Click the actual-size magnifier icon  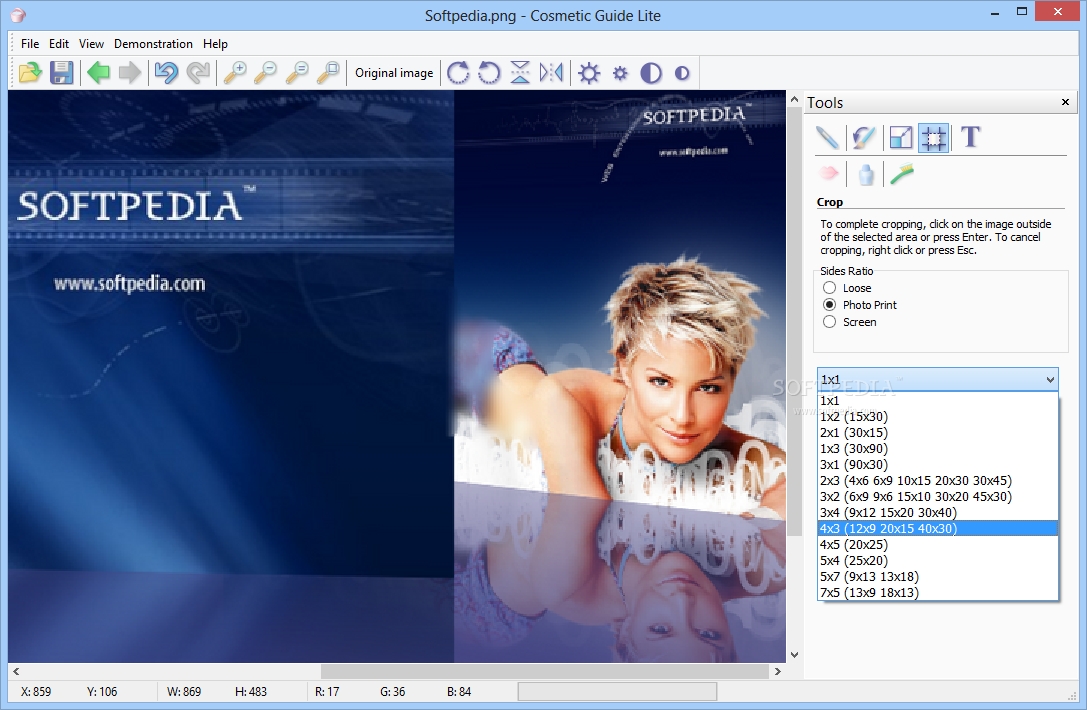click(297, 73)
